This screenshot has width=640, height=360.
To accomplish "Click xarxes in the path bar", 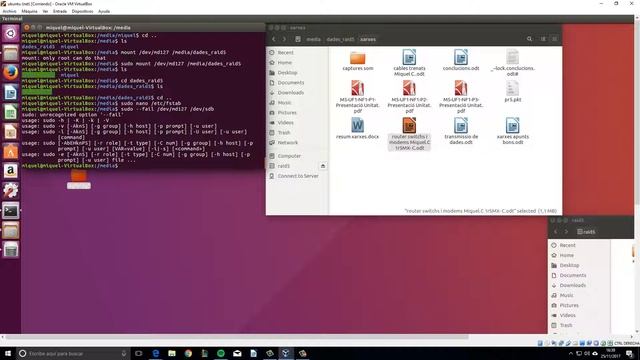I will point(368,39).
